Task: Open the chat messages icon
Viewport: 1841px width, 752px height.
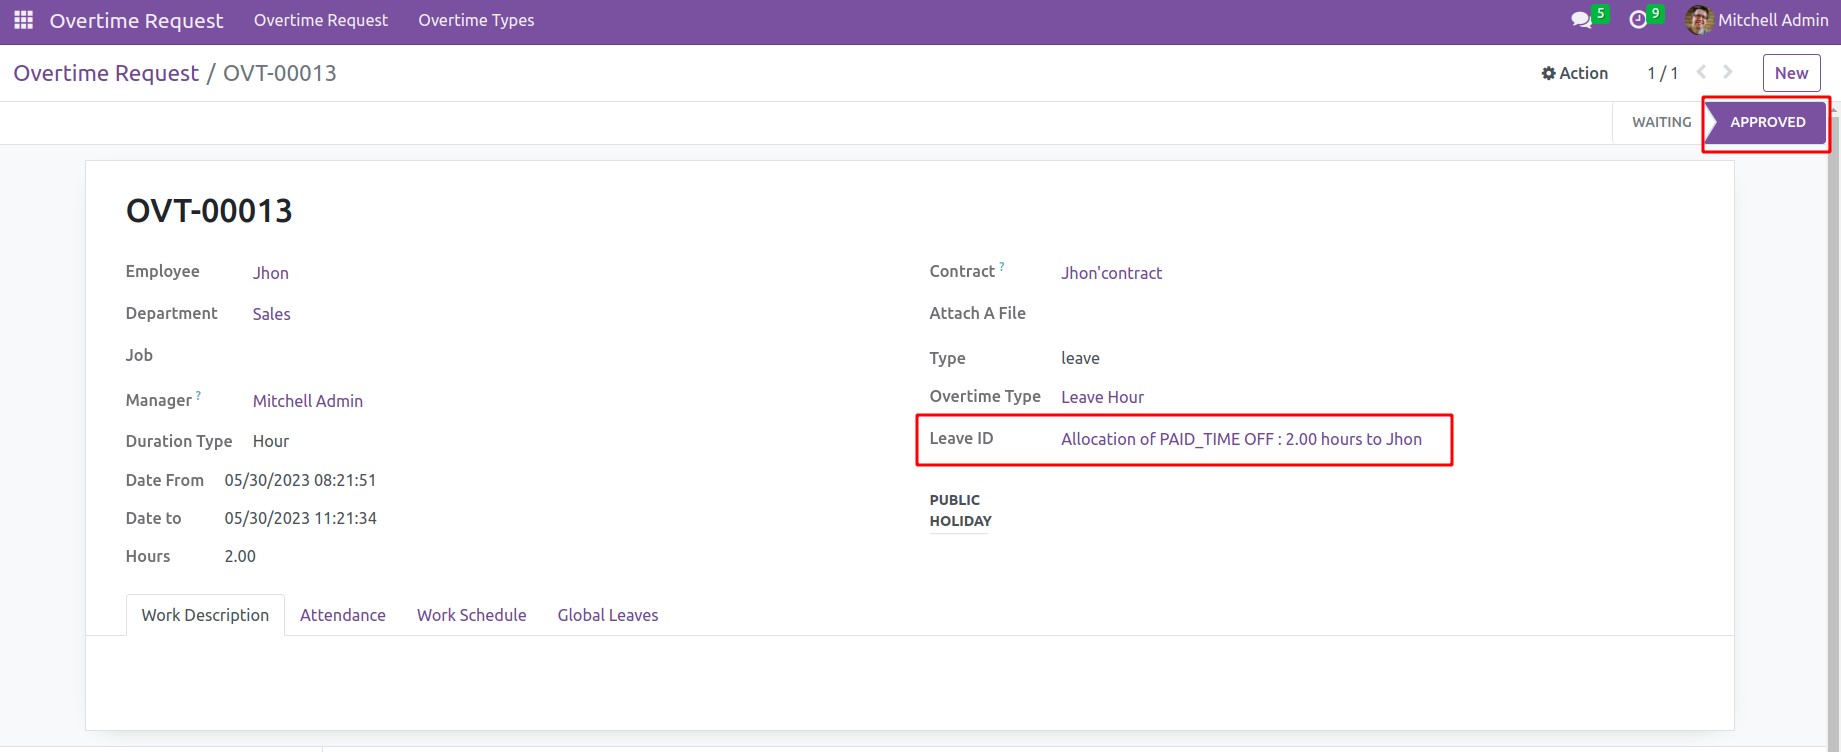Action: tap(1581, 20)
